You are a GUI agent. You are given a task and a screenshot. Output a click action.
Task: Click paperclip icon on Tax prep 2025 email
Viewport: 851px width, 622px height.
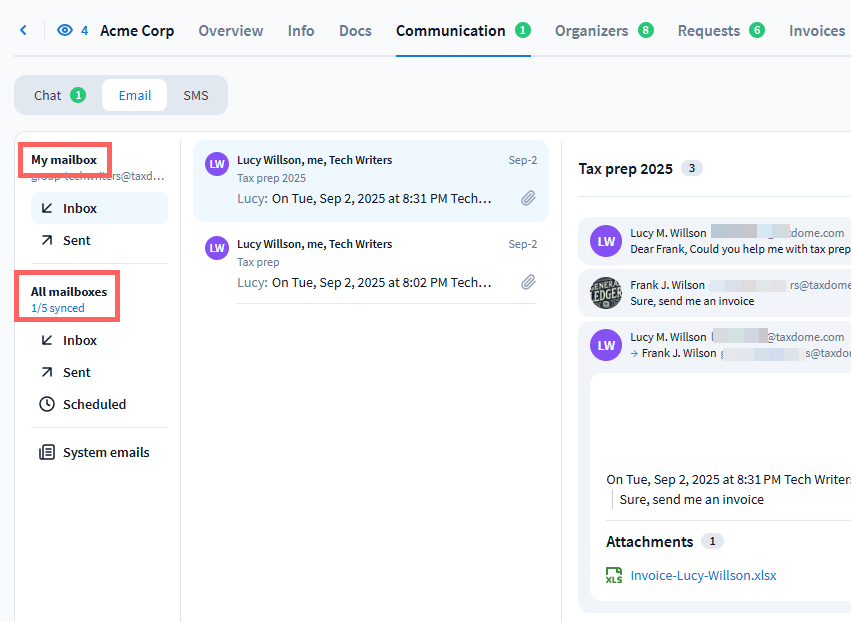[528, 199]
